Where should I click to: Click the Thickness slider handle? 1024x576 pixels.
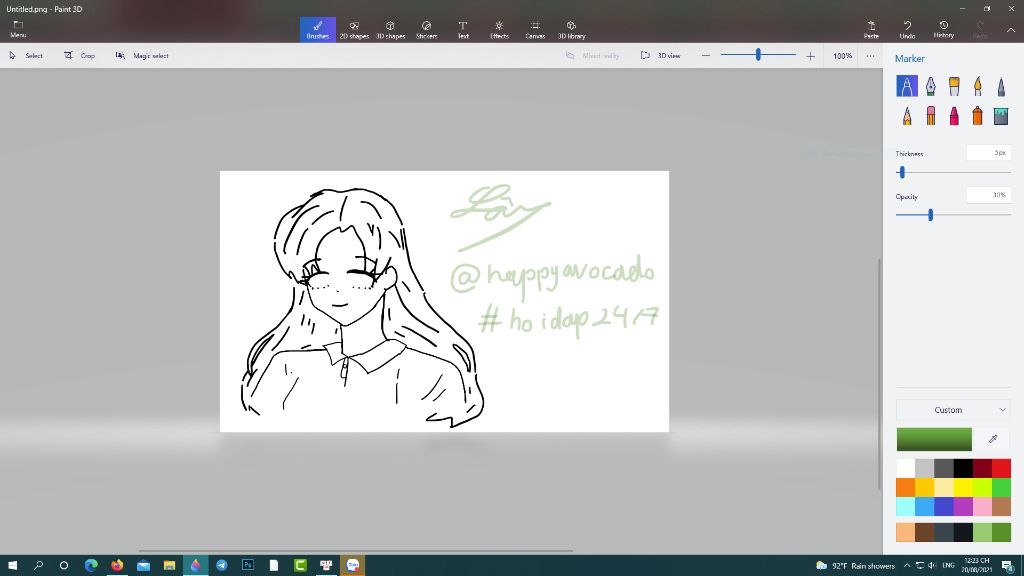click(902, 172)
